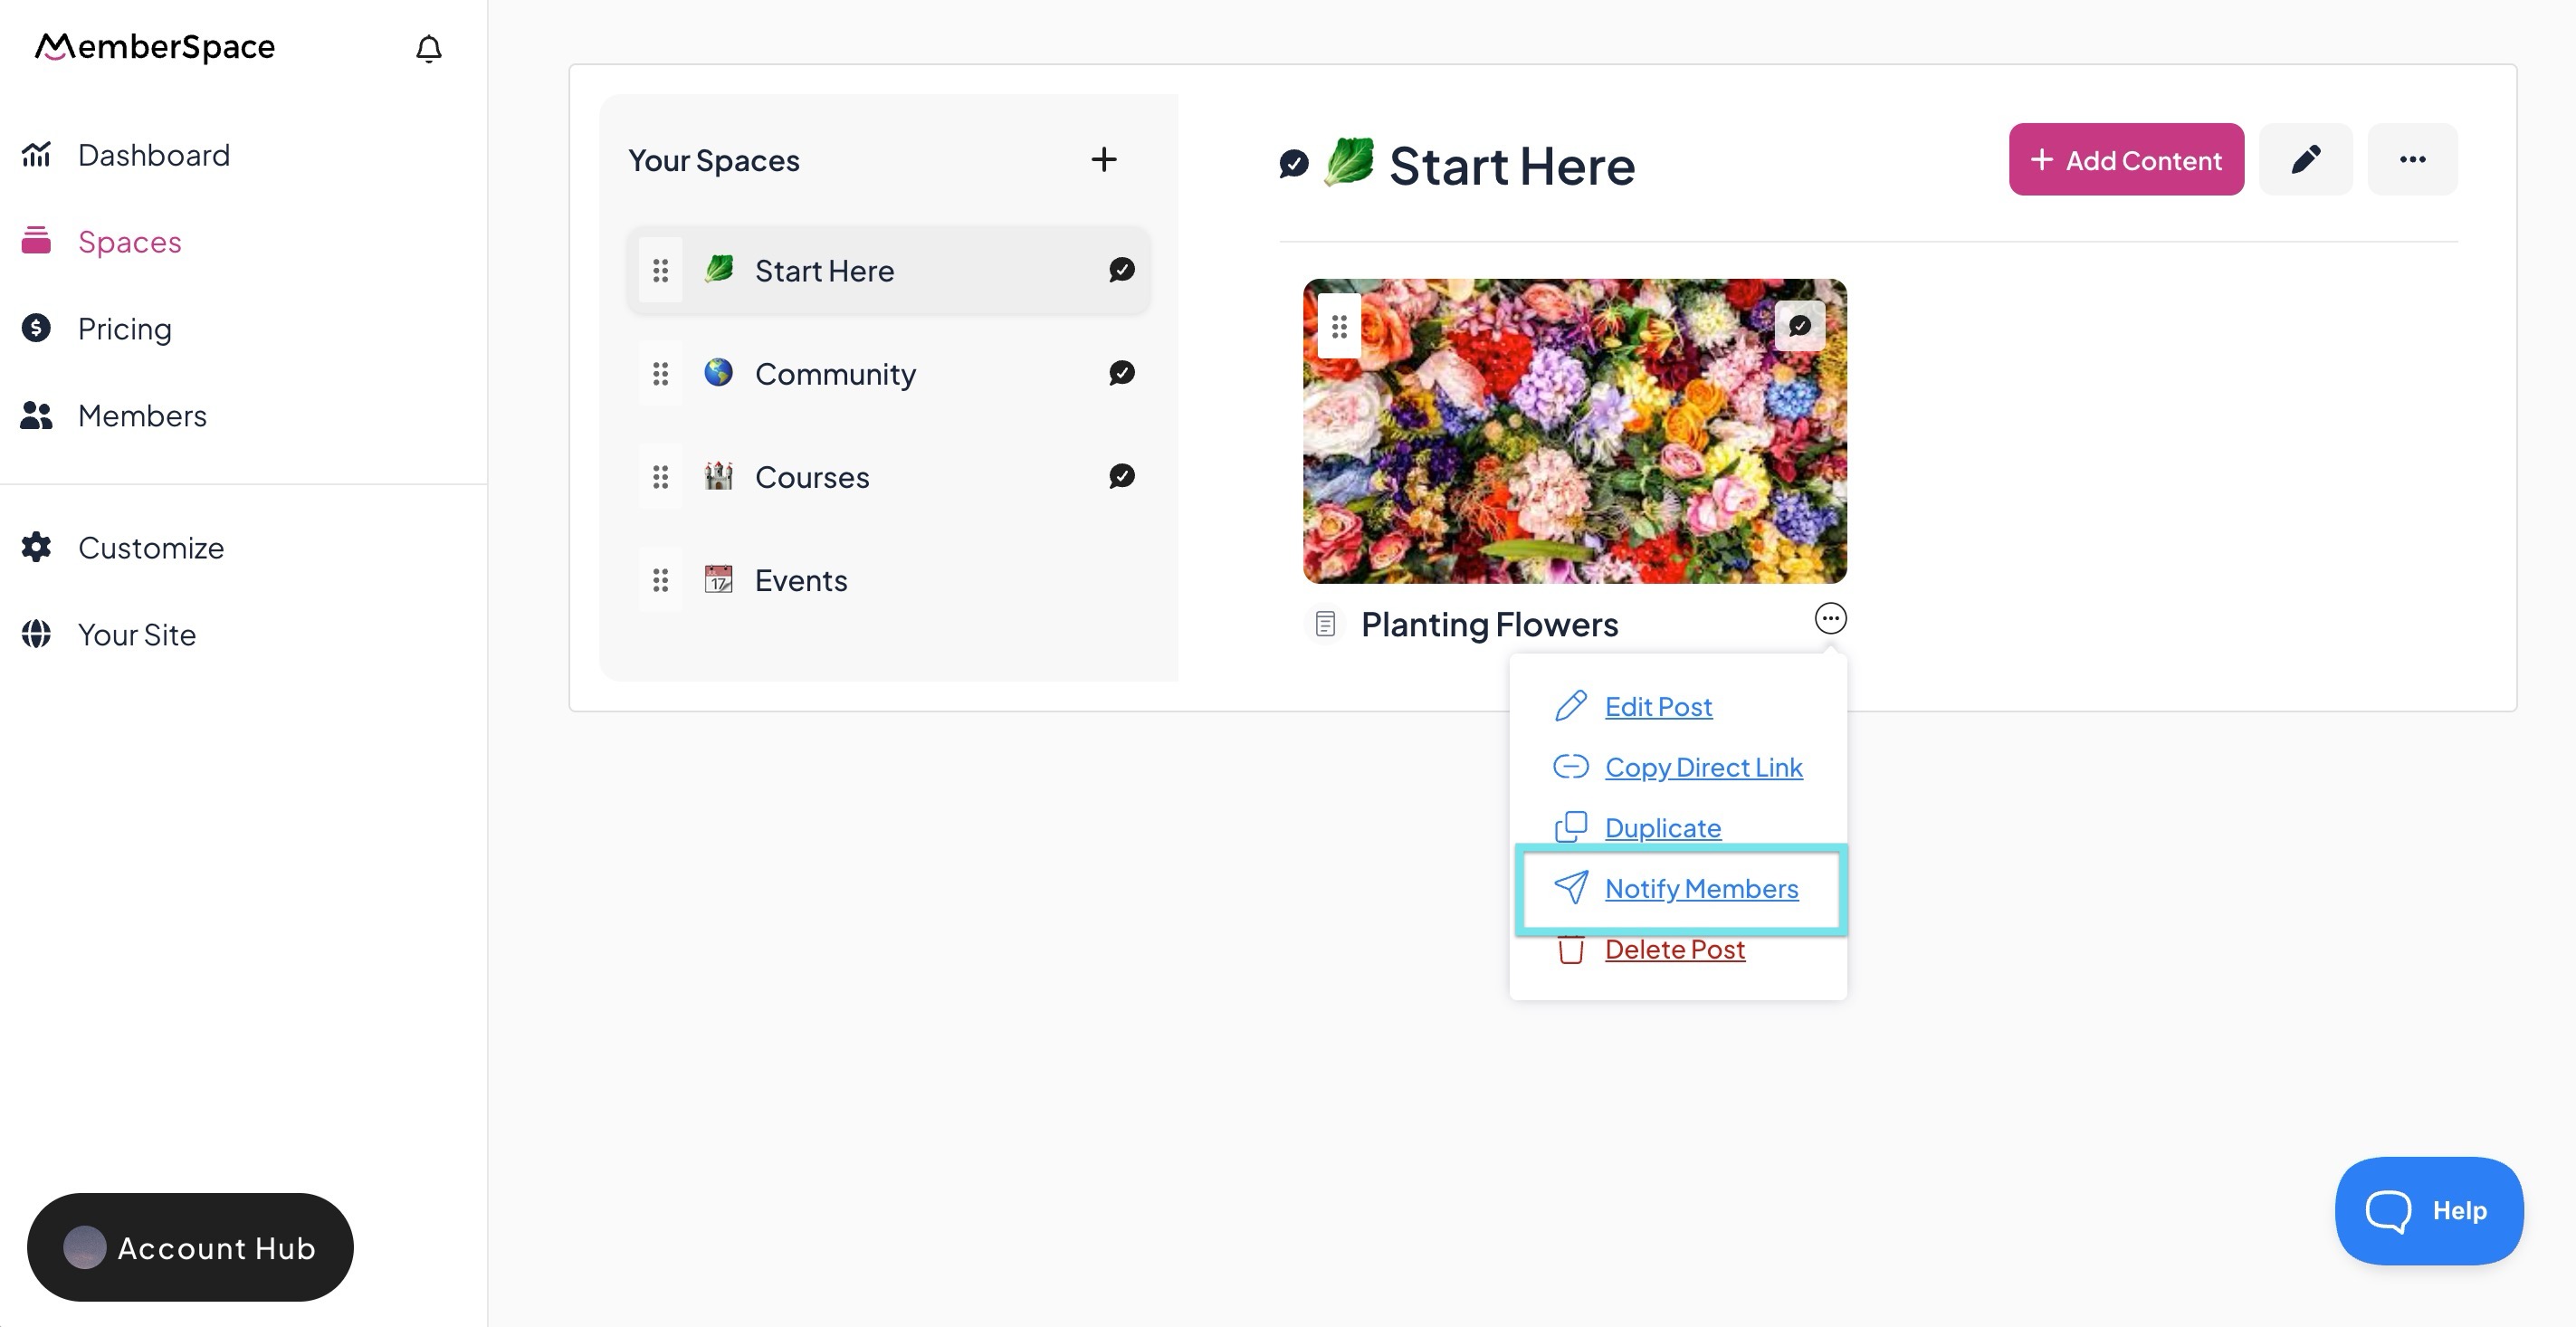The width and height of the screenshot is (2576, 1327).
Task: Open the Help chat widget
Action: coord(2428,1210)
